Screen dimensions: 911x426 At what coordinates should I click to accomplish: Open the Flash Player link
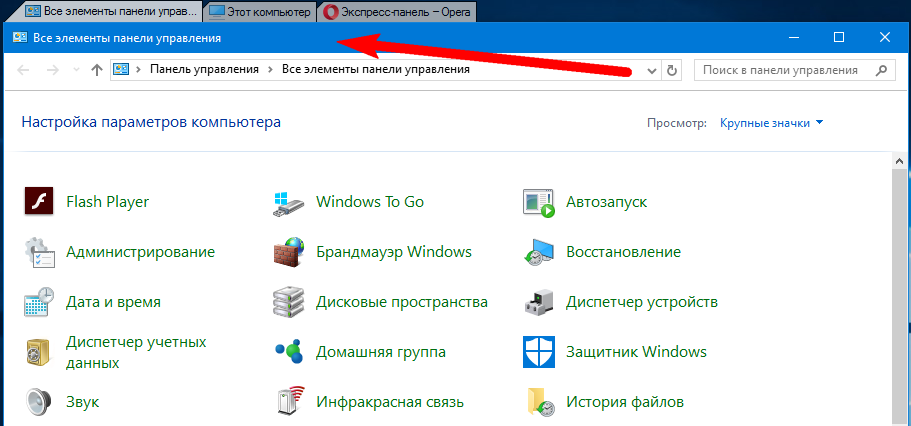(x=107, y=202)
